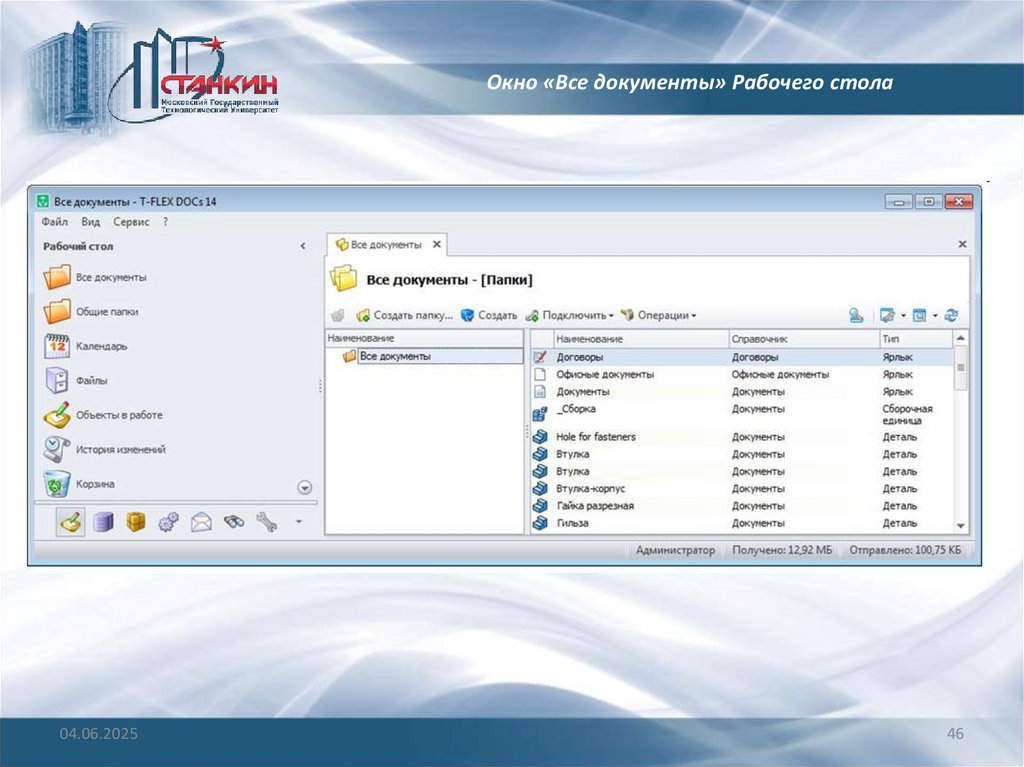The height and width of the screenshot is (767, 1024).
Task: Open История изменений in sidebar
Action: pyautogui.click(x=57, y=449)
